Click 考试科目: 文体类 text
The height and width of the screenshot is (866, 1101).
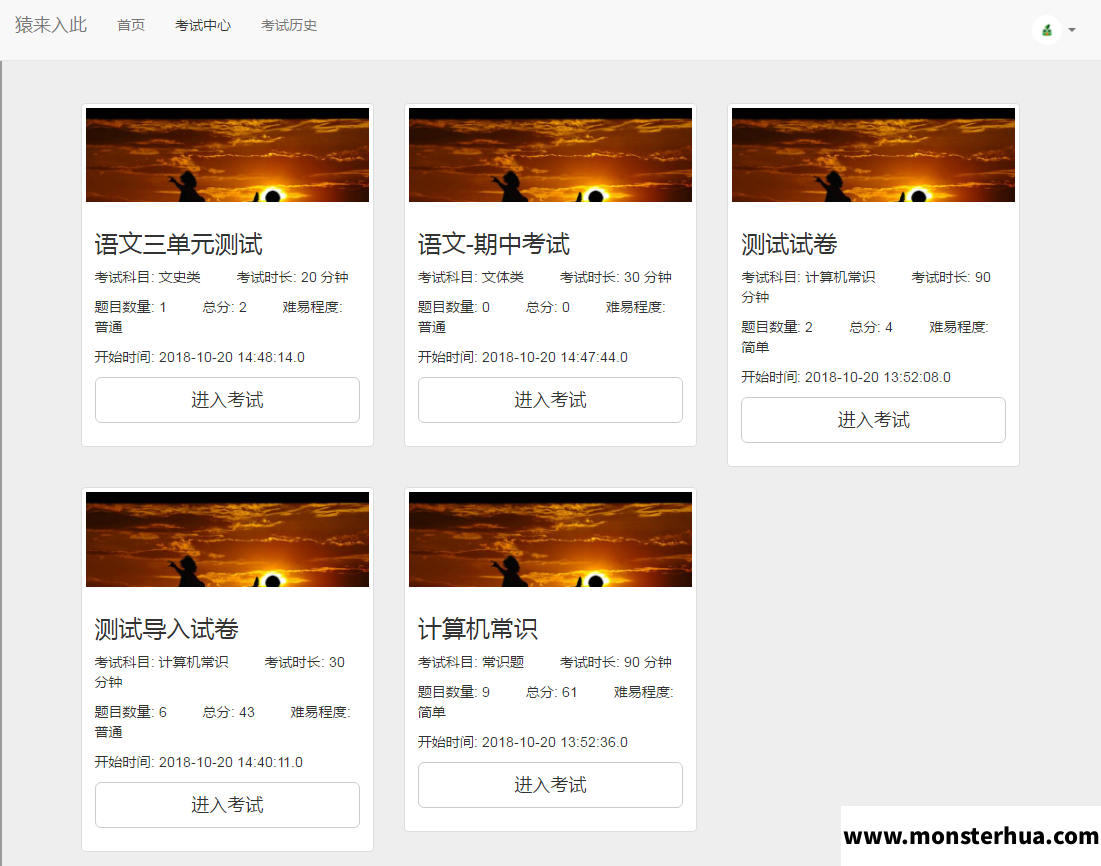point(471,277)
